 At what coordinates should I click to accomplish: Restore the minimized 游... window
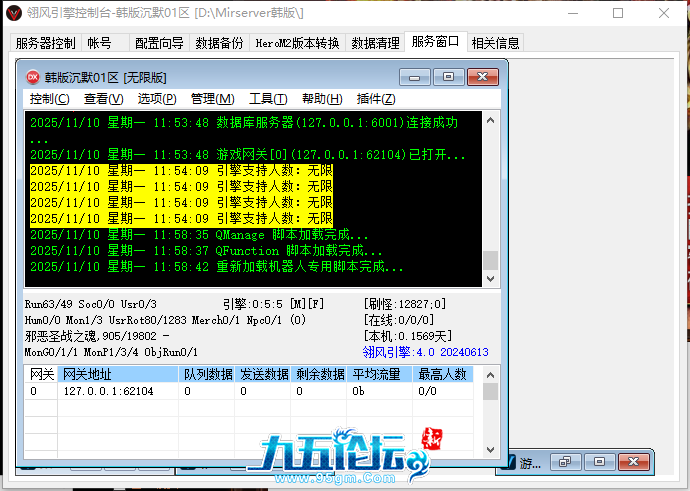566,462
